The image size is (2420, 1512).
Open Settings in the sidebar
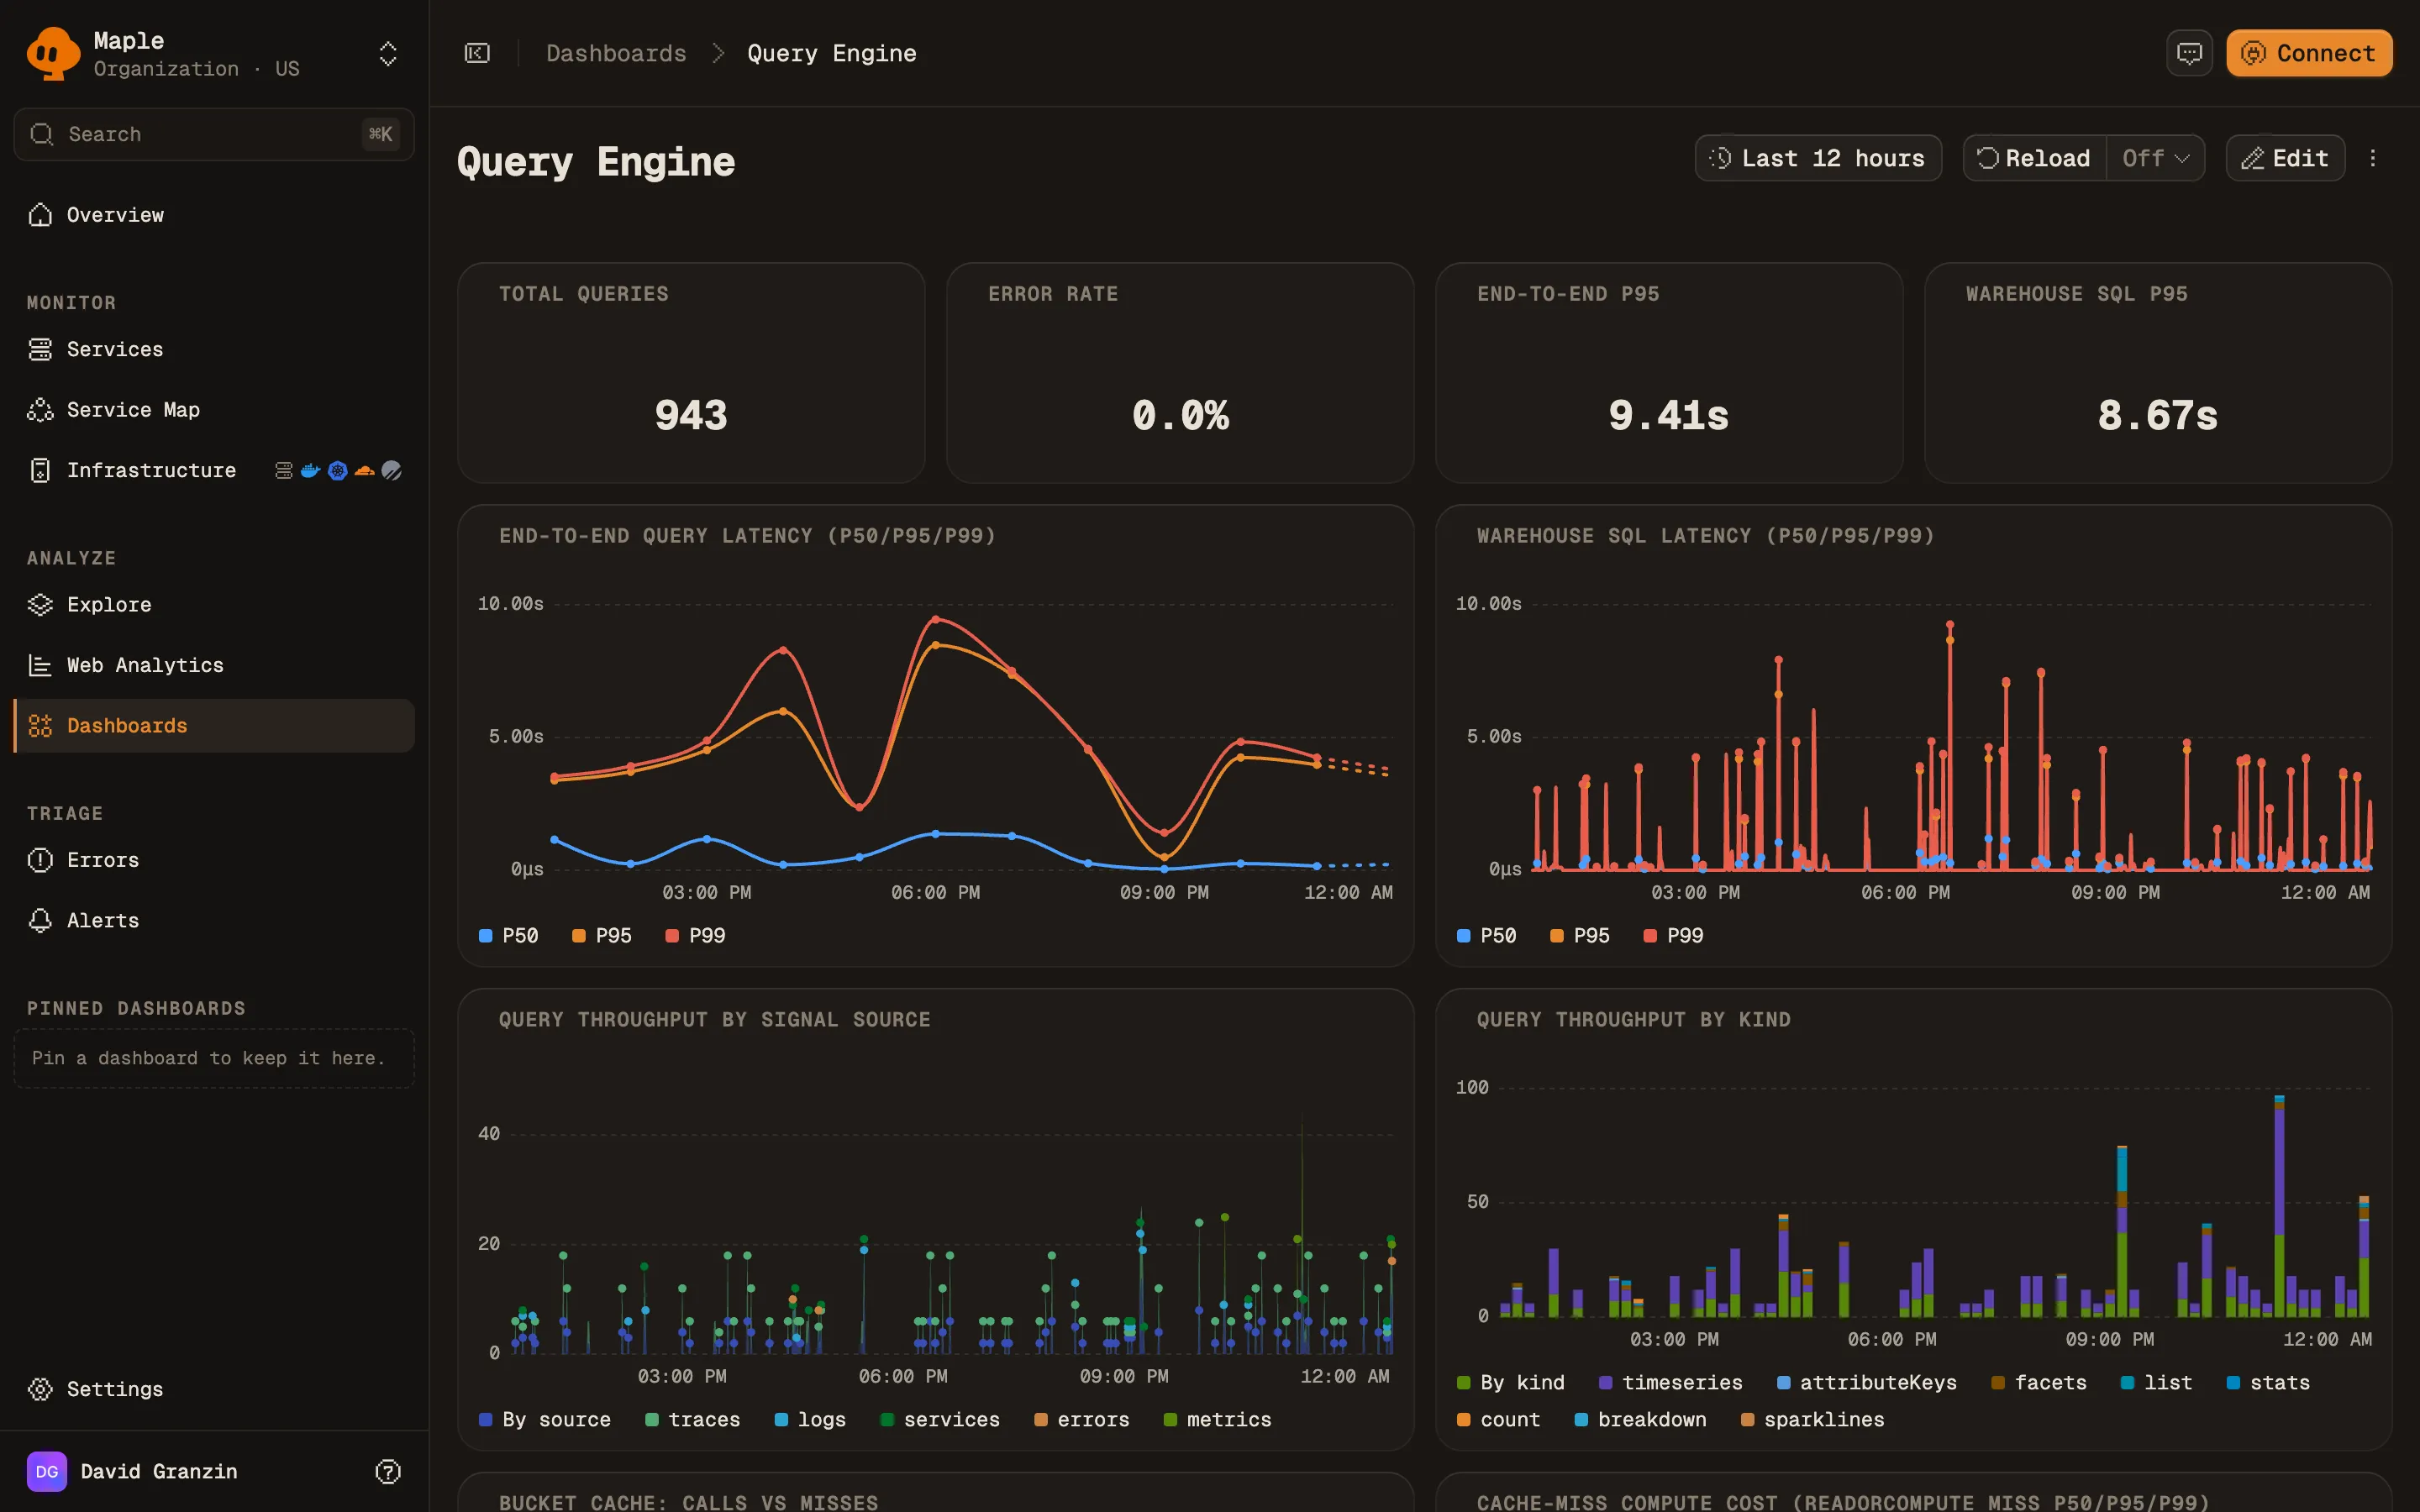coord(214,1389)
